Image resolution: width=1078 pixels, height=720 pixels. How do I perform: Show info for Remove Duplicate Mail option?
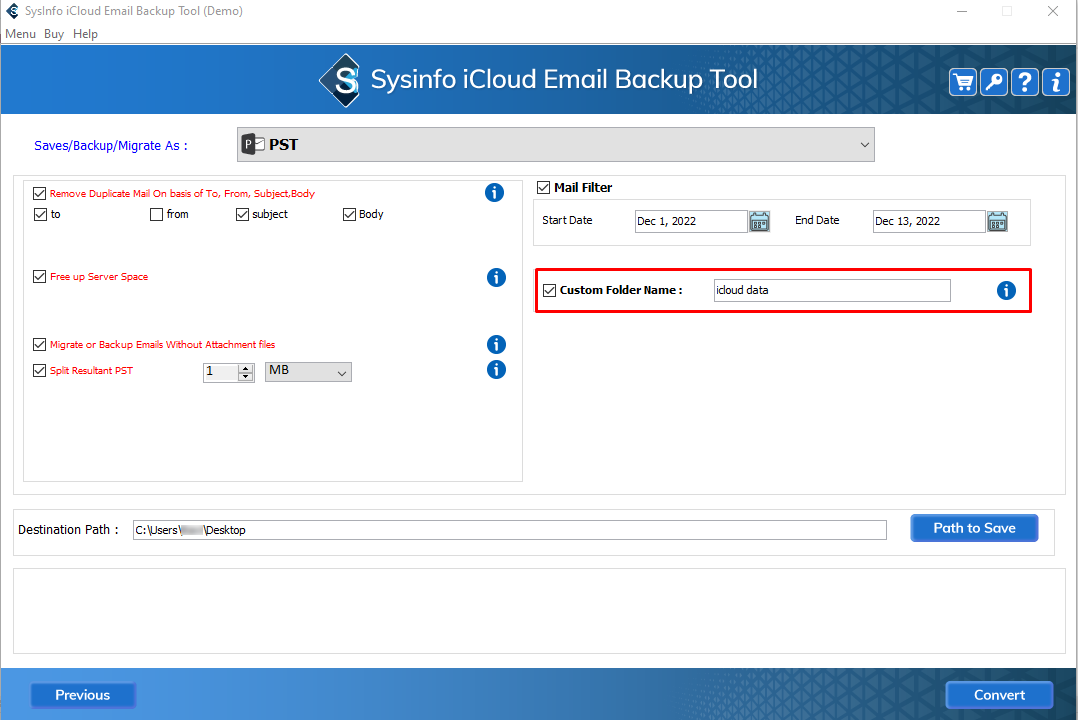point(494,193)
